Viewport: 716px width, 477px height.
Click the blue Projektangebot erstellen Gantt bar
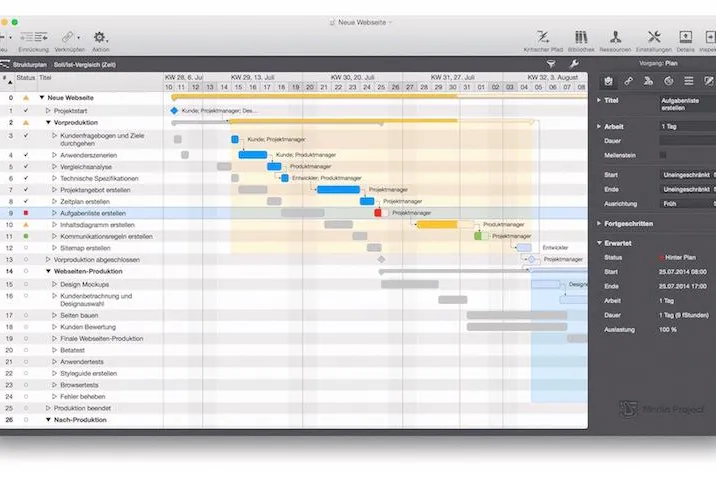point(338,189)
